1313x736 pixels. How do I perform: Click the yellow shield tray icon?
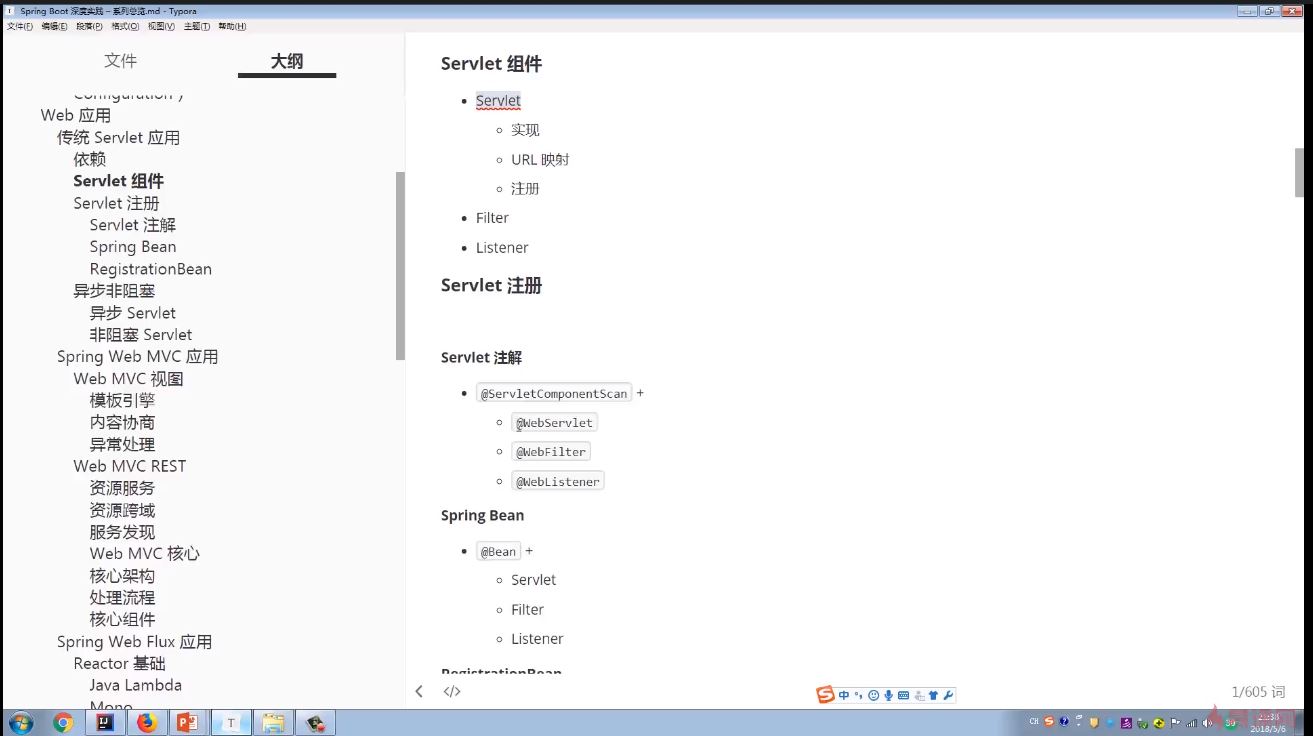pos(1095,722)
